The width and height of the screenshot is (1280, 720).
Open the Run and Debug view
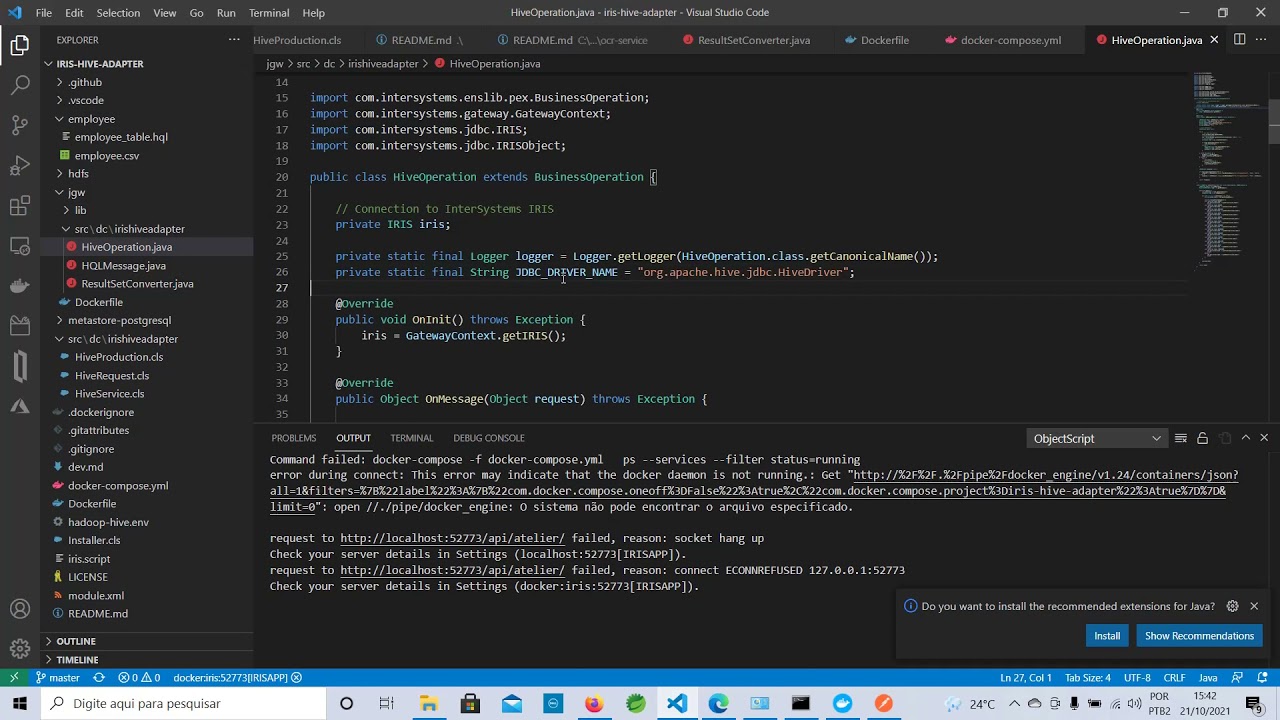[20, 165]
